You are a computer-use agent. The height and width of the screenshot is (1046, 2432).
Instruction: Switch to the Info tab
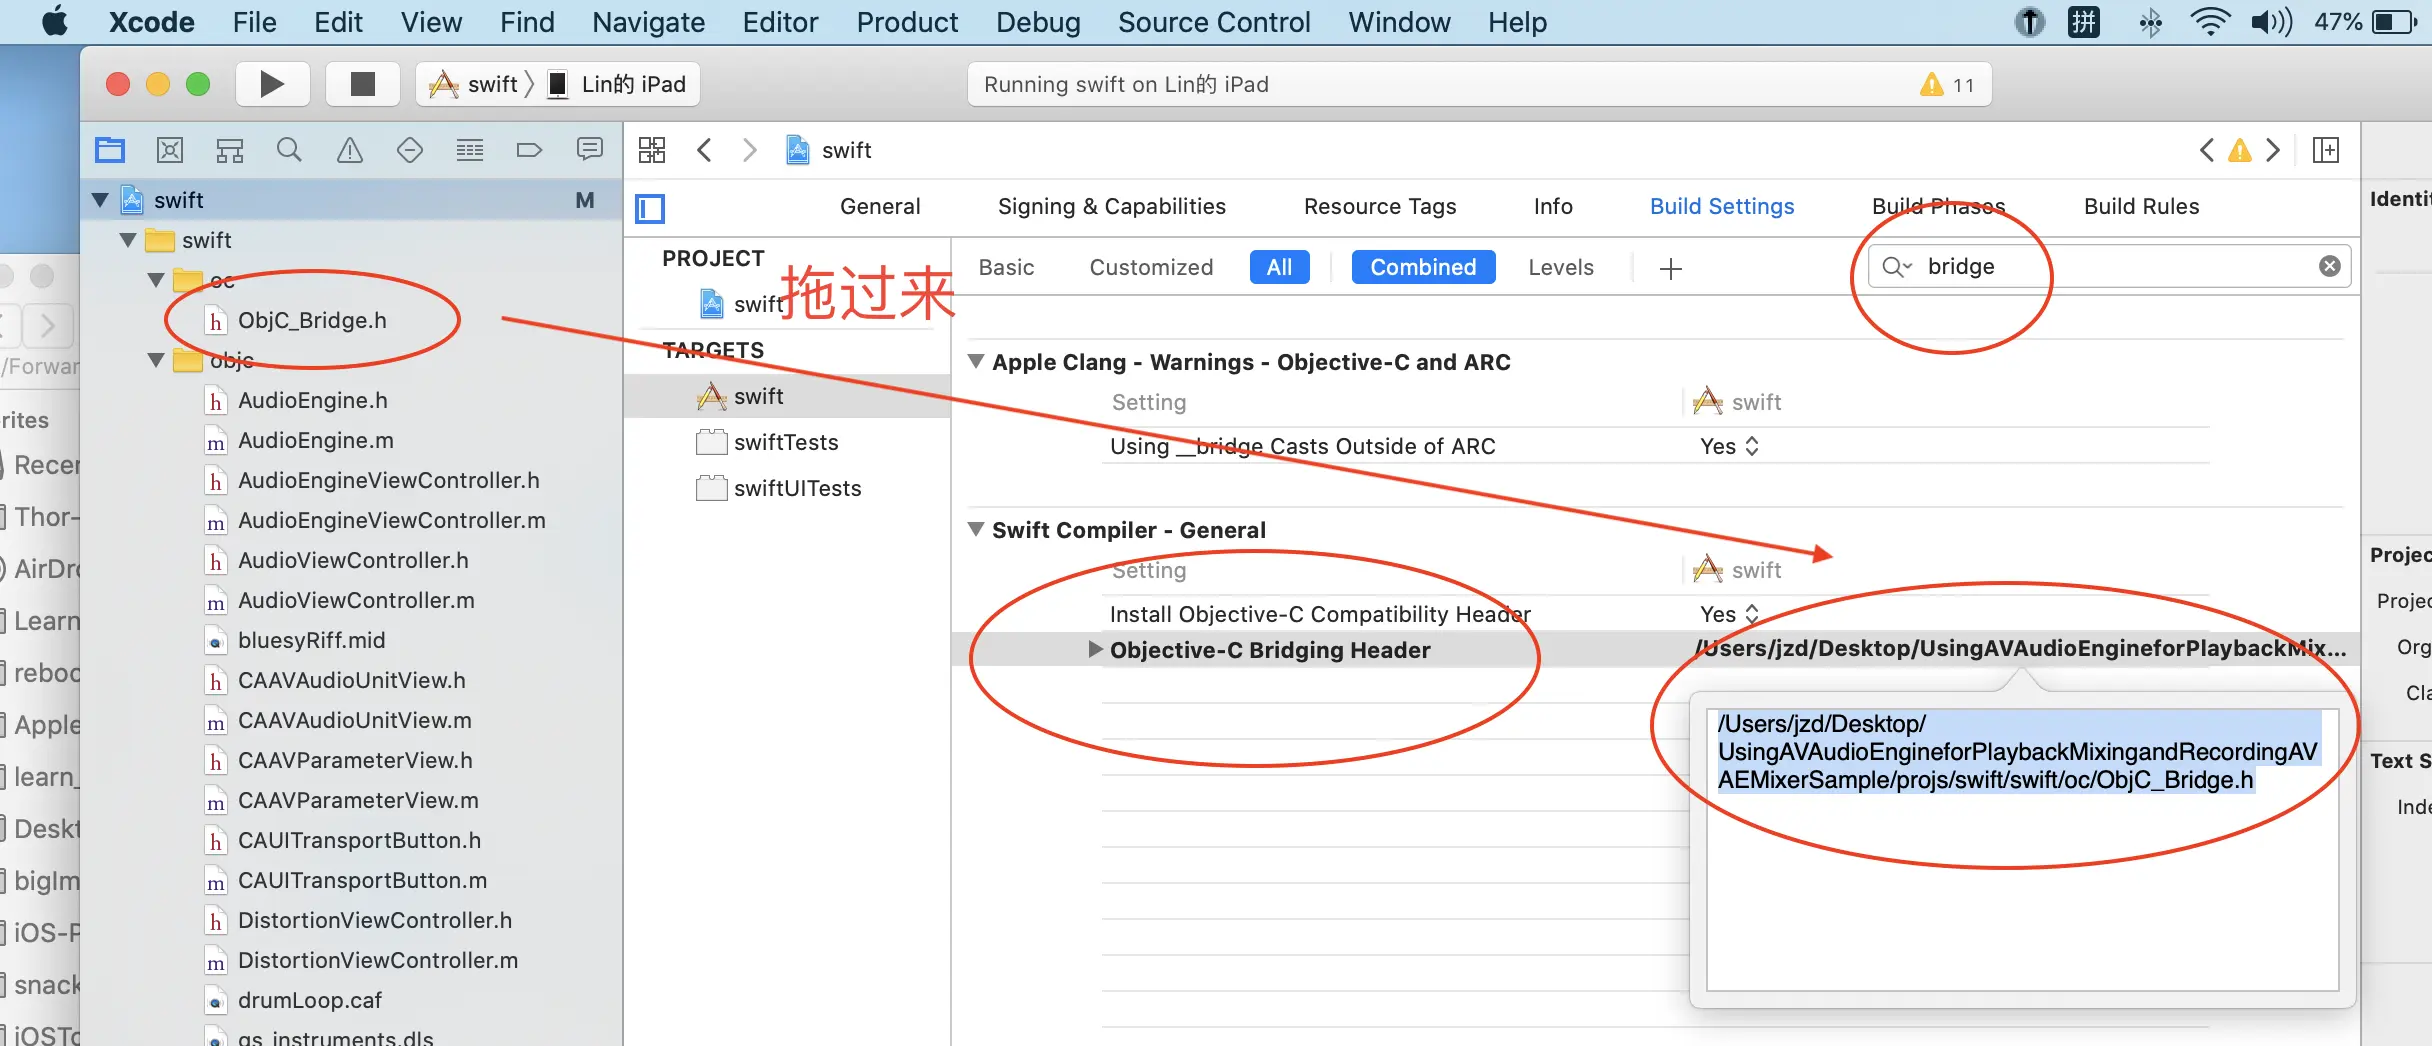coord(1553,206)
